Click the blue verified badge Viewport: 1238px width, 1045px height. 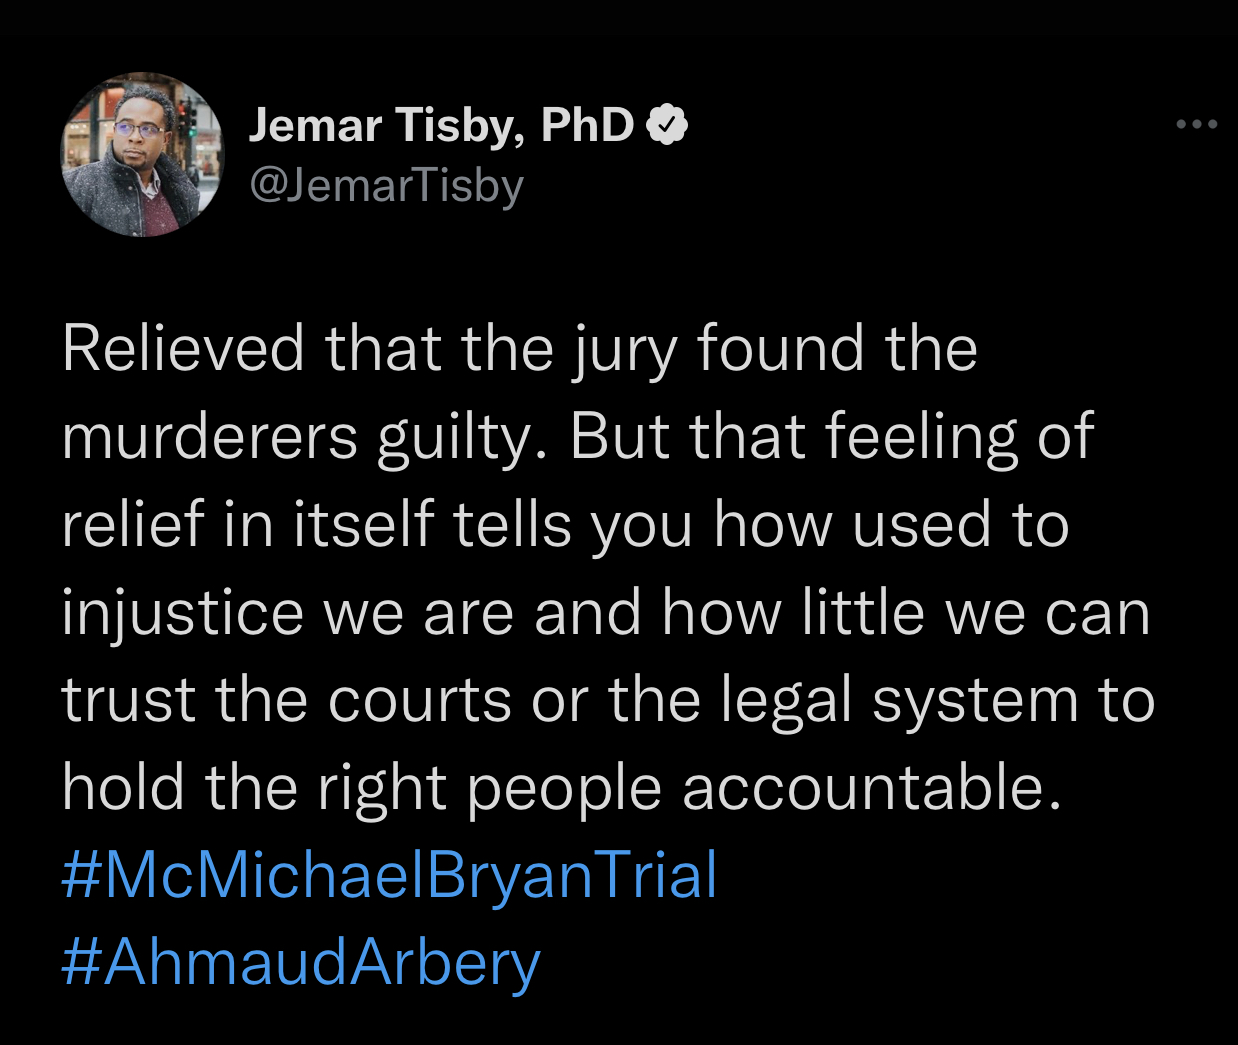pyautogui.click(x=668, y=125)
